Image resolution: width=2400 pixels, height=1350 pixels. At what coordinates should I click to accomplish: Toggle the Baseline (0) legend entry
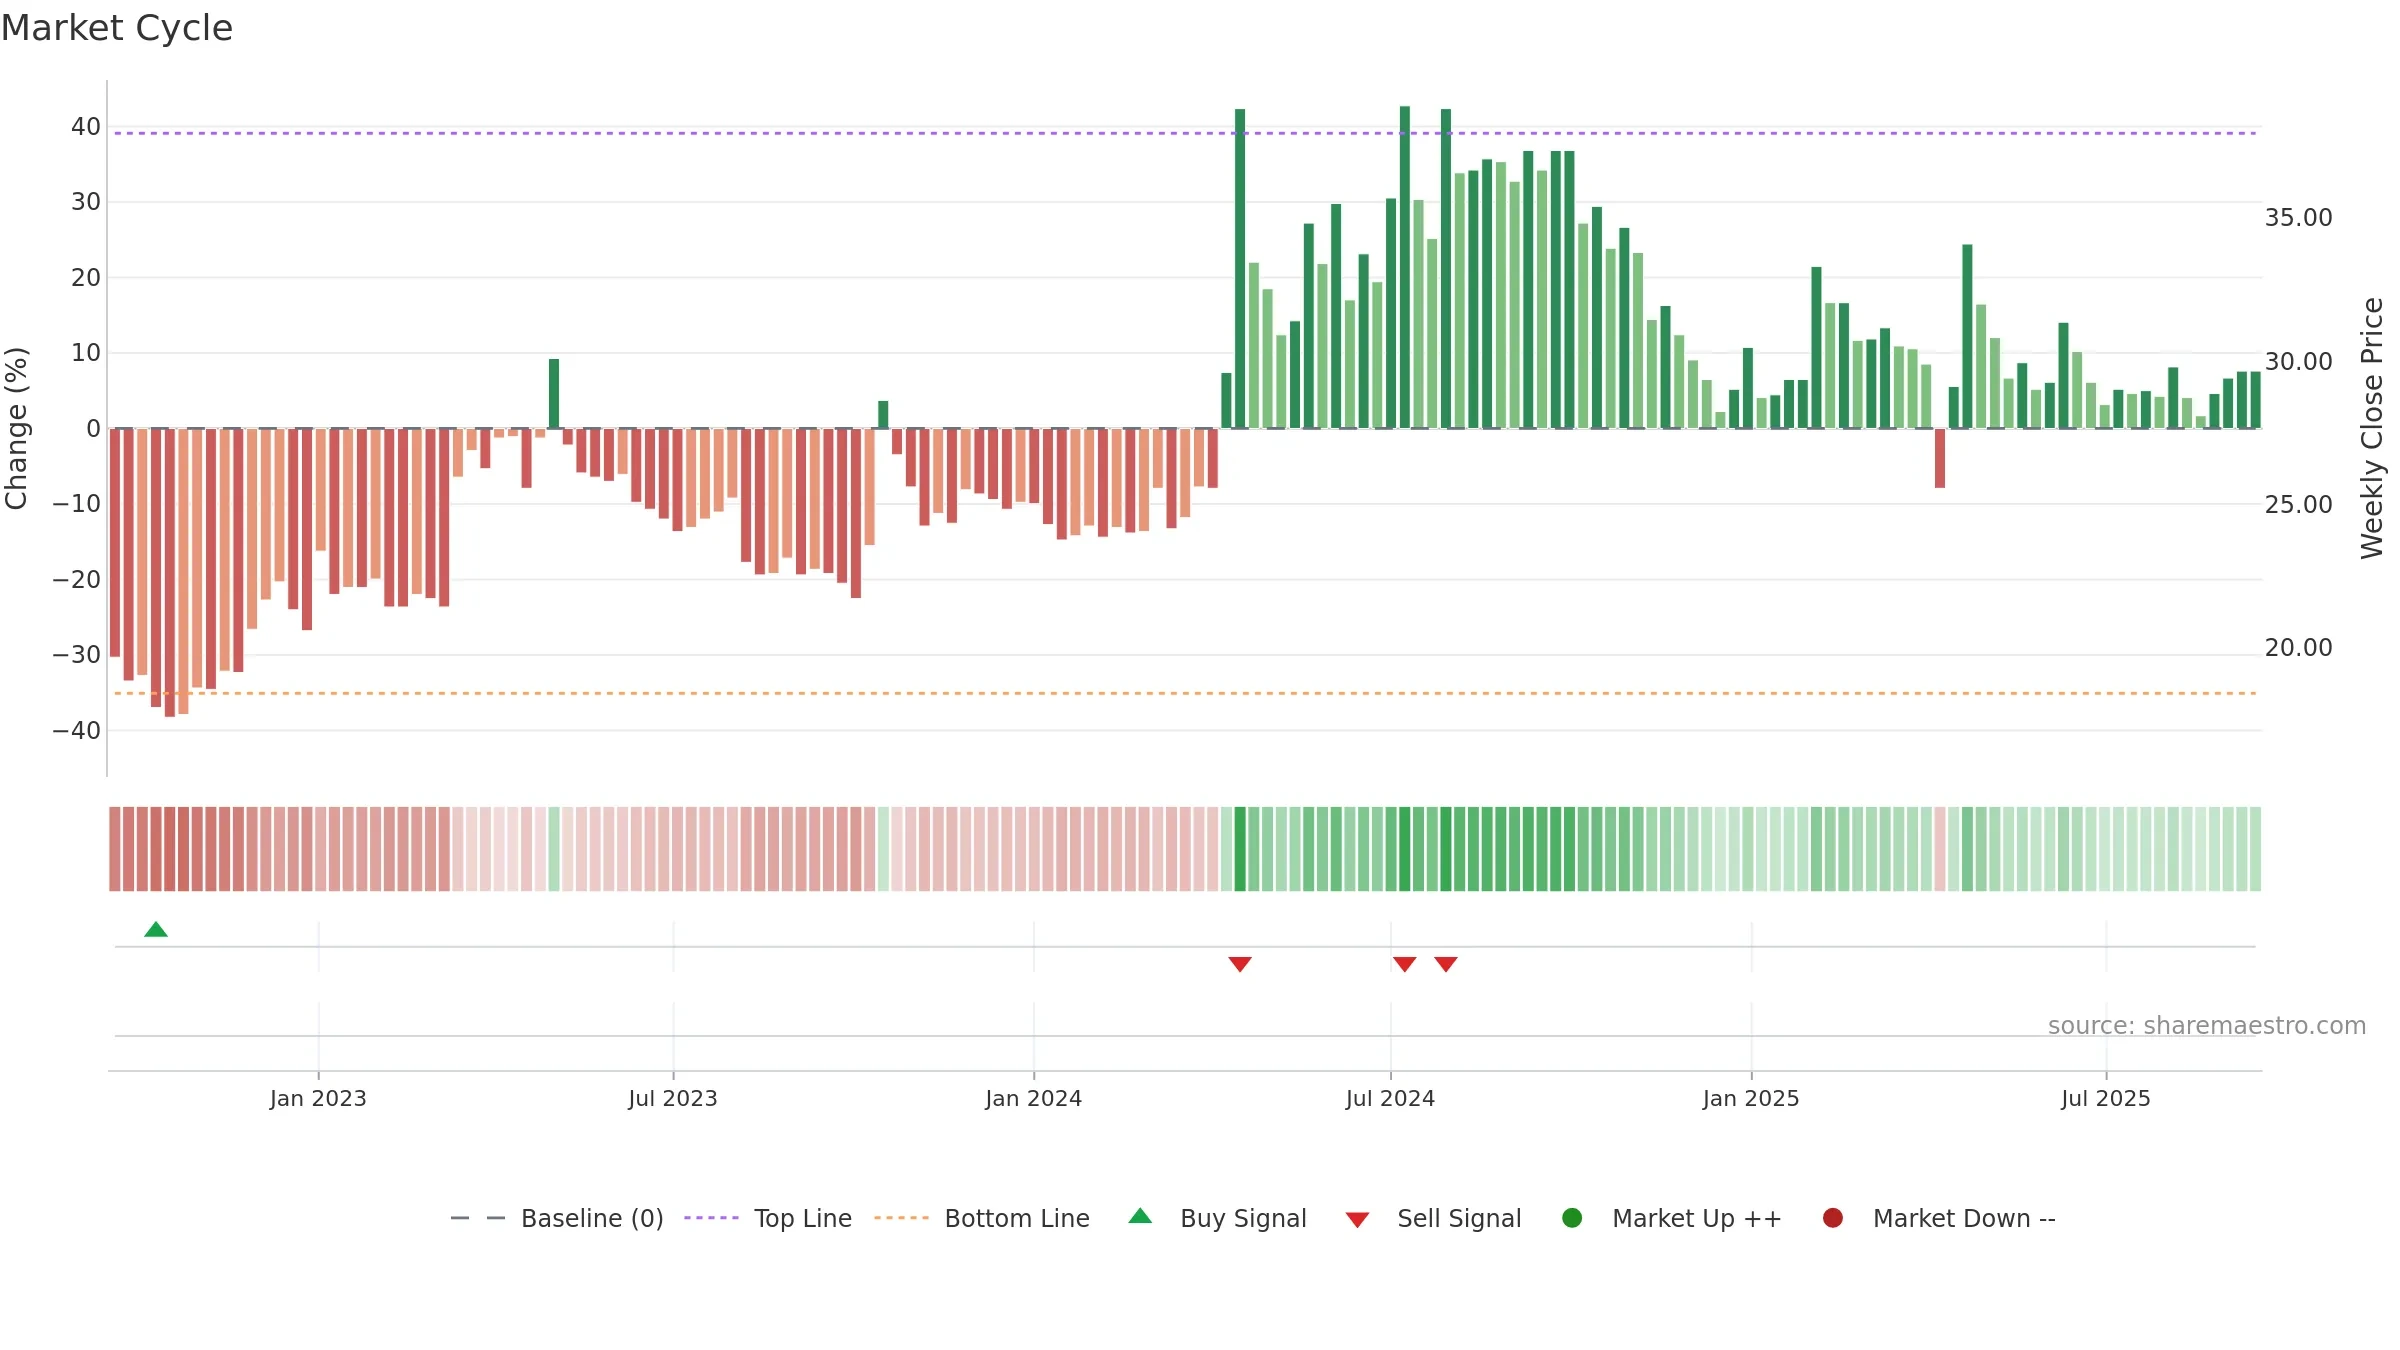[x=557, y=1218]
